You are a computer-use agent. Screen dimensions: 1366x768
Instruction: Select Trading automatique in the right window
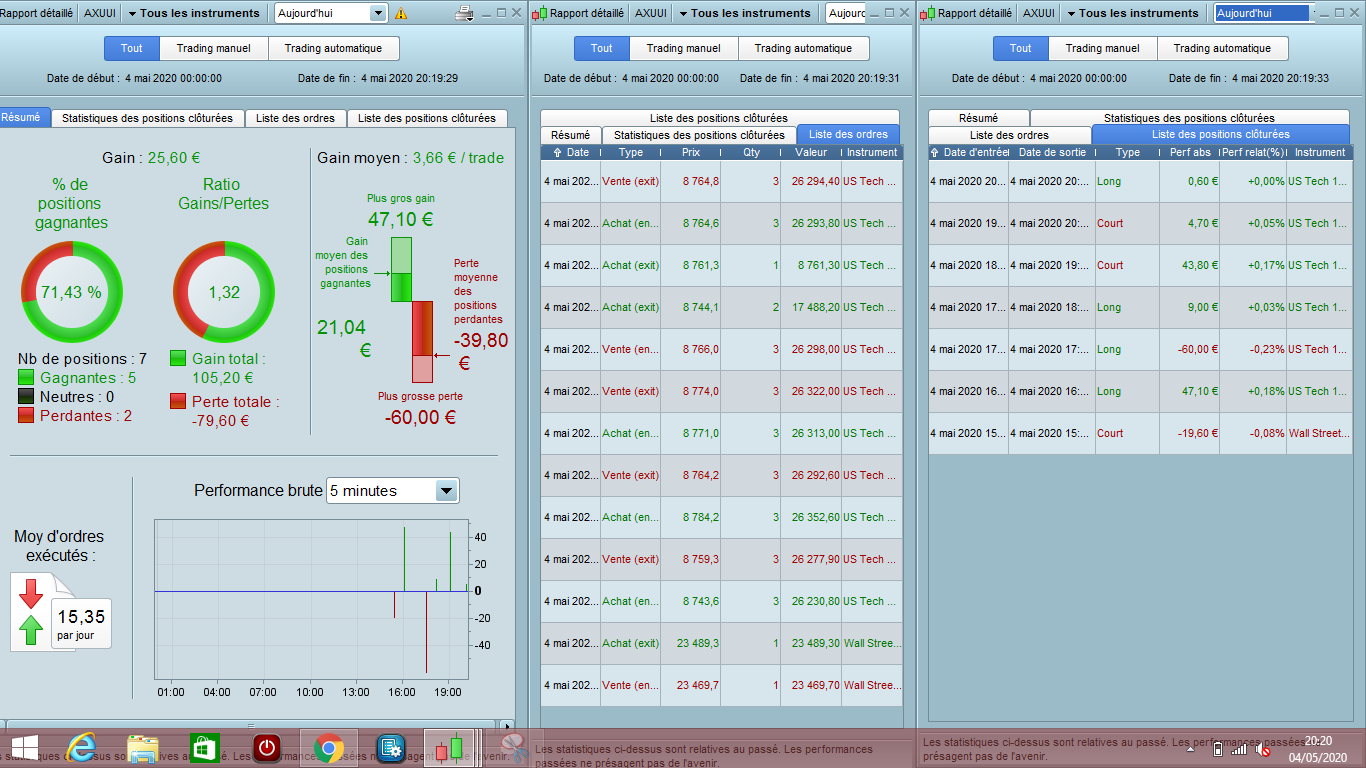tap(1222, 48)
